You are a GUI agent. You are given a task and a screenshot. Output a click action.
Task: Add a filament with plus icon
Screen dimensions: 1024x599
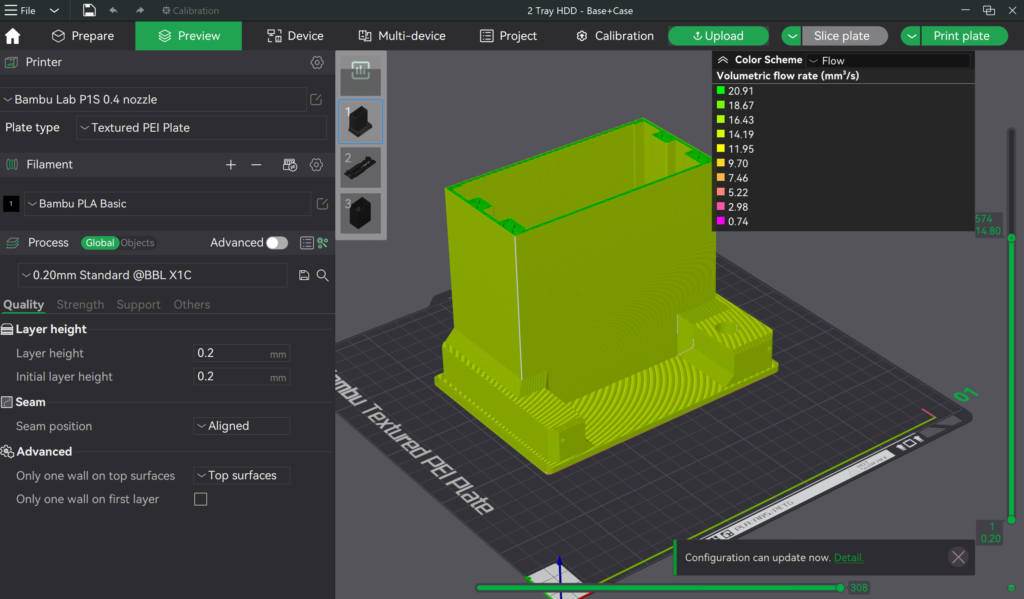(x=231, y=164)
